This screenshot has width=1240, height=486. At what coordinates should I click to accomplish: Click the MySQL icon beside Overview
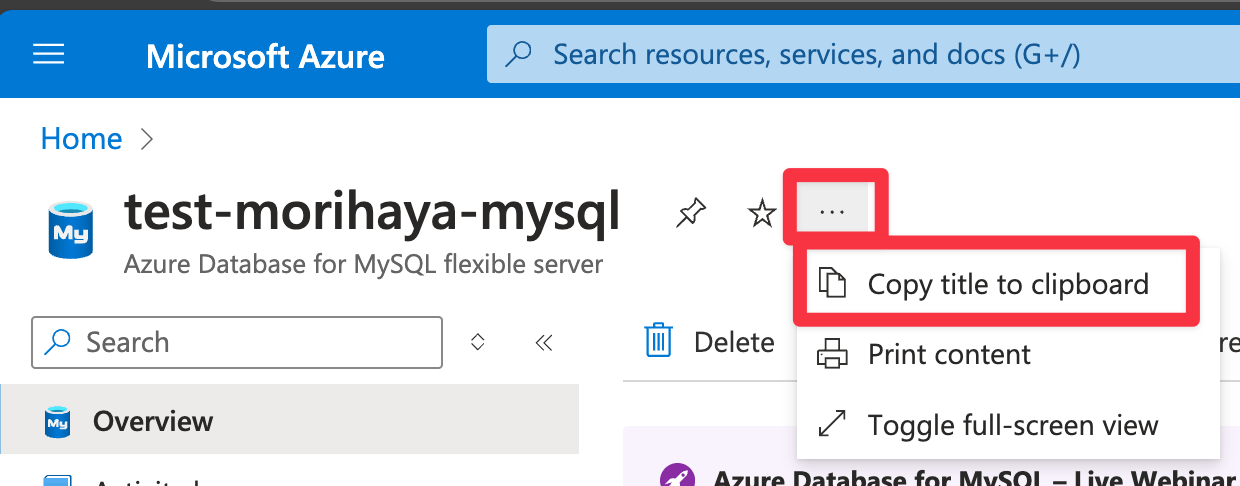pos(58,422)
